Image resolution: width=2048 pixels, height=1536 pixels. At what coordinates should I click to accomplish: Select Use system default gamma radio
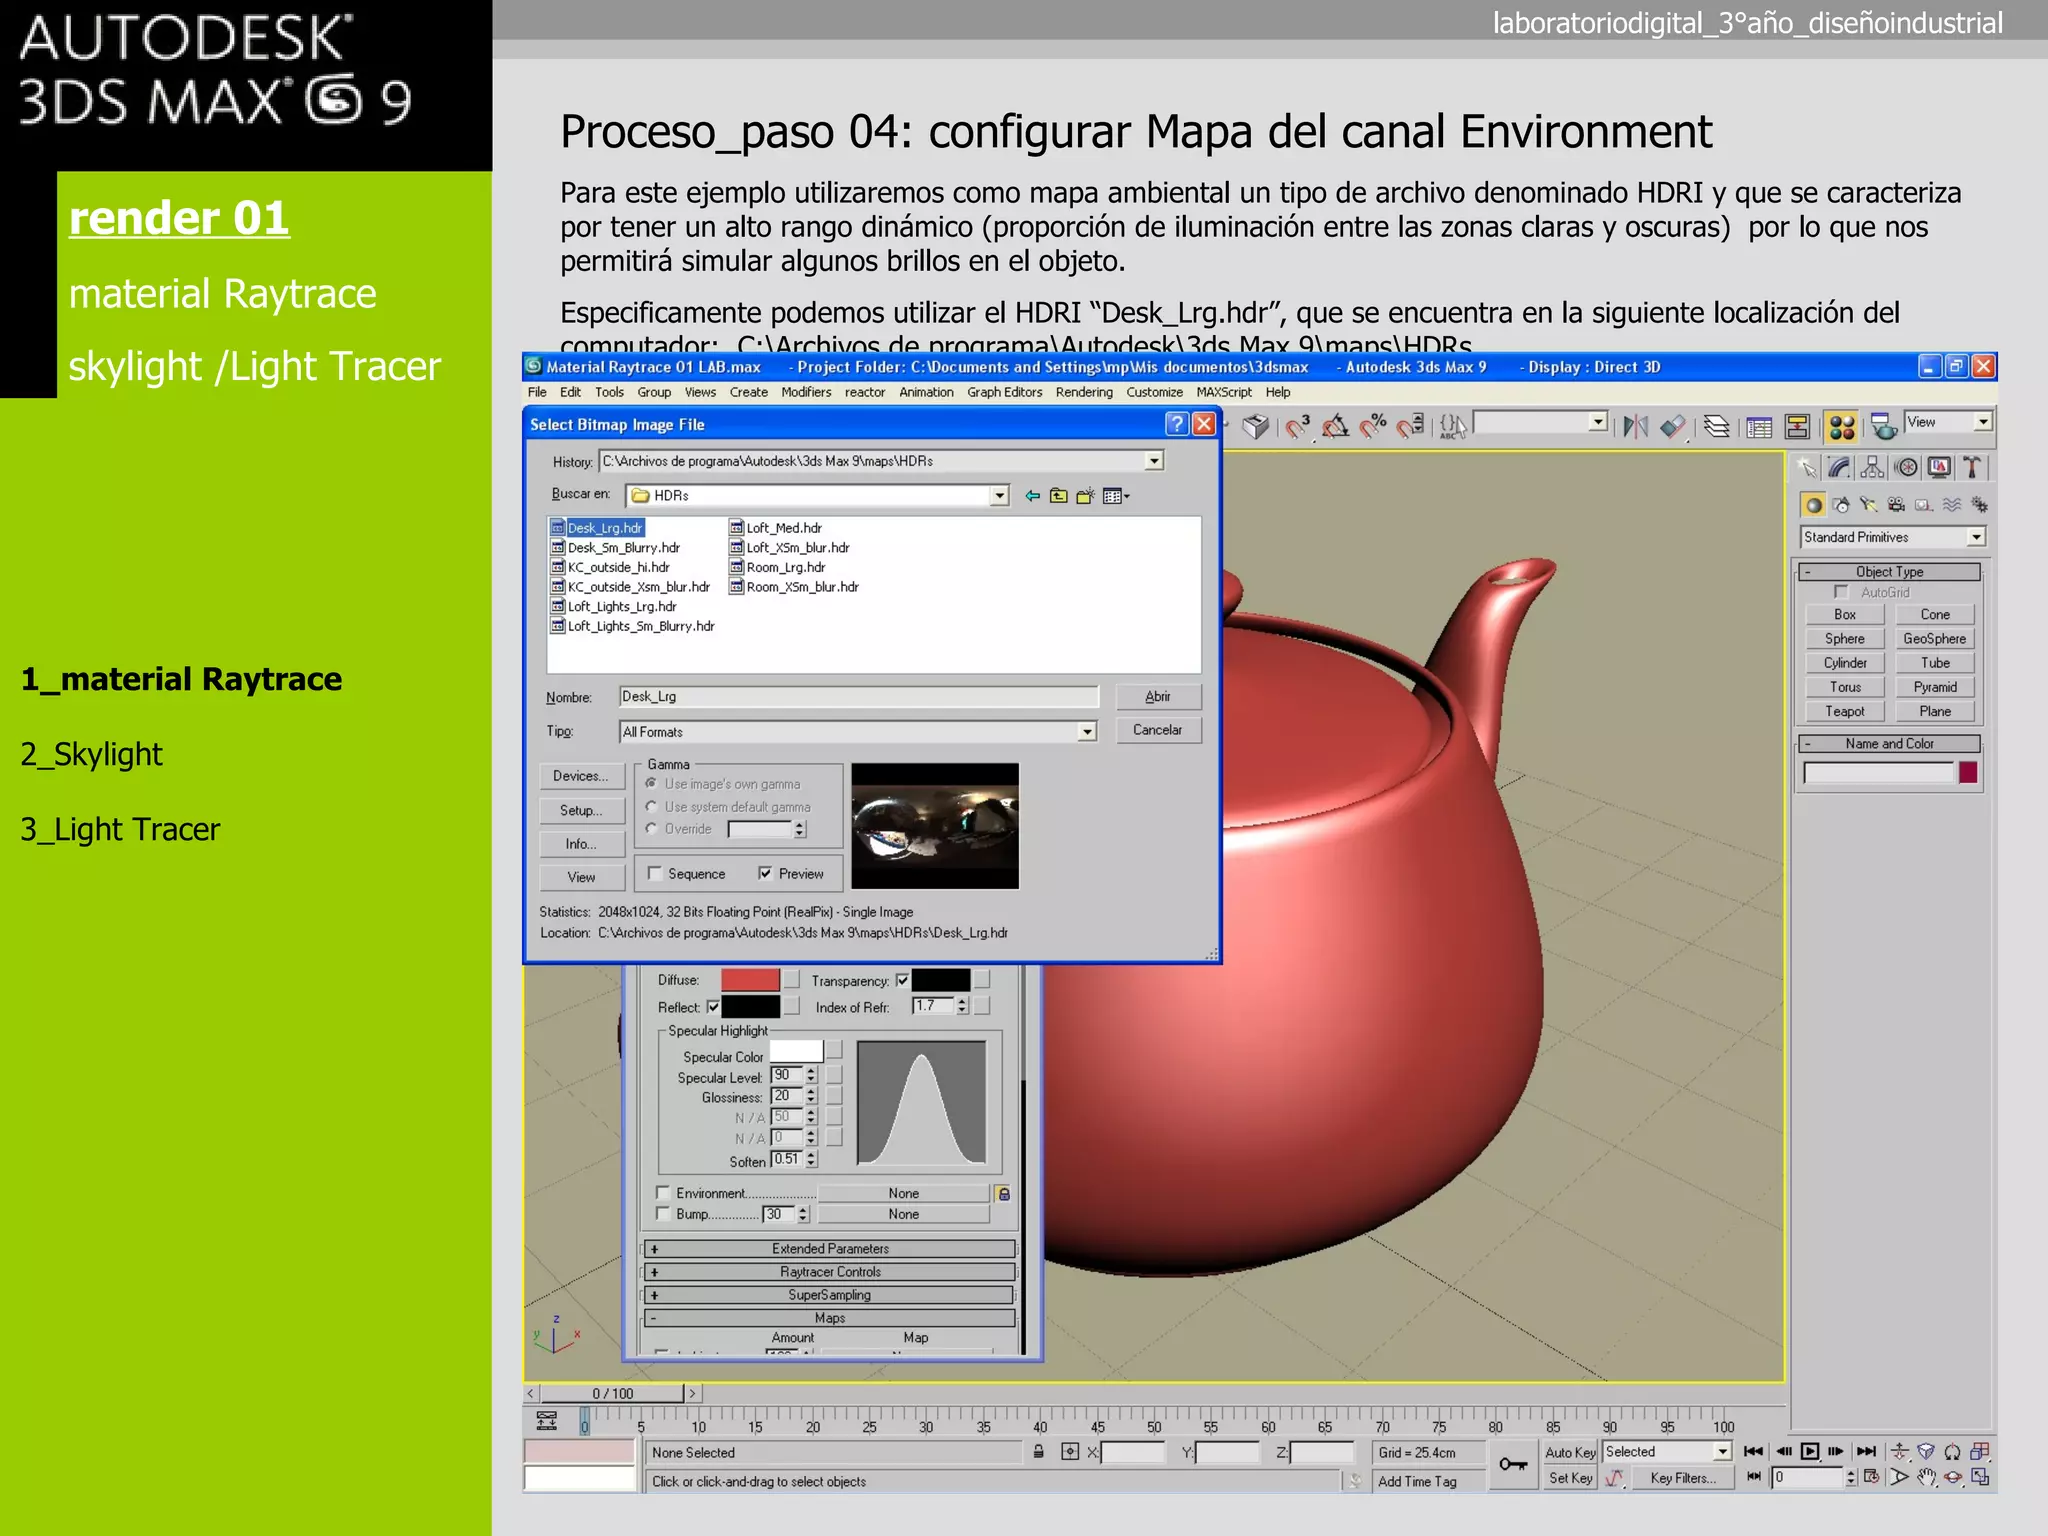click(651, 806)
